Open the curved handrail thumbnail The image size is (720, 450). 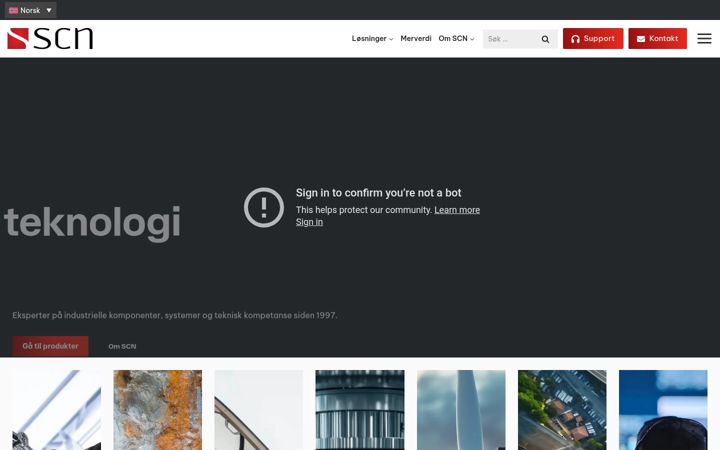(x=259, y=410)
